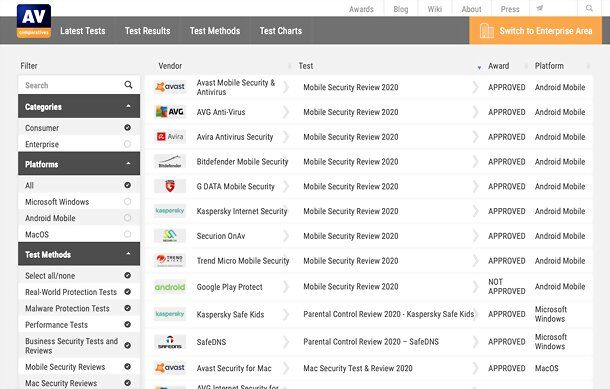Toggle Mac Security Reviews checkbox
610x389 pixels.
tap(127, 383)
